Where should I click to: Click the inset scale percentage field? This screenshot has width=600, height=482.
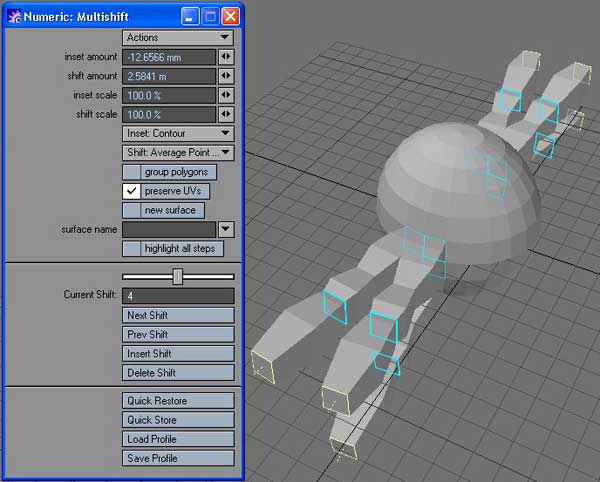(169, 95)
